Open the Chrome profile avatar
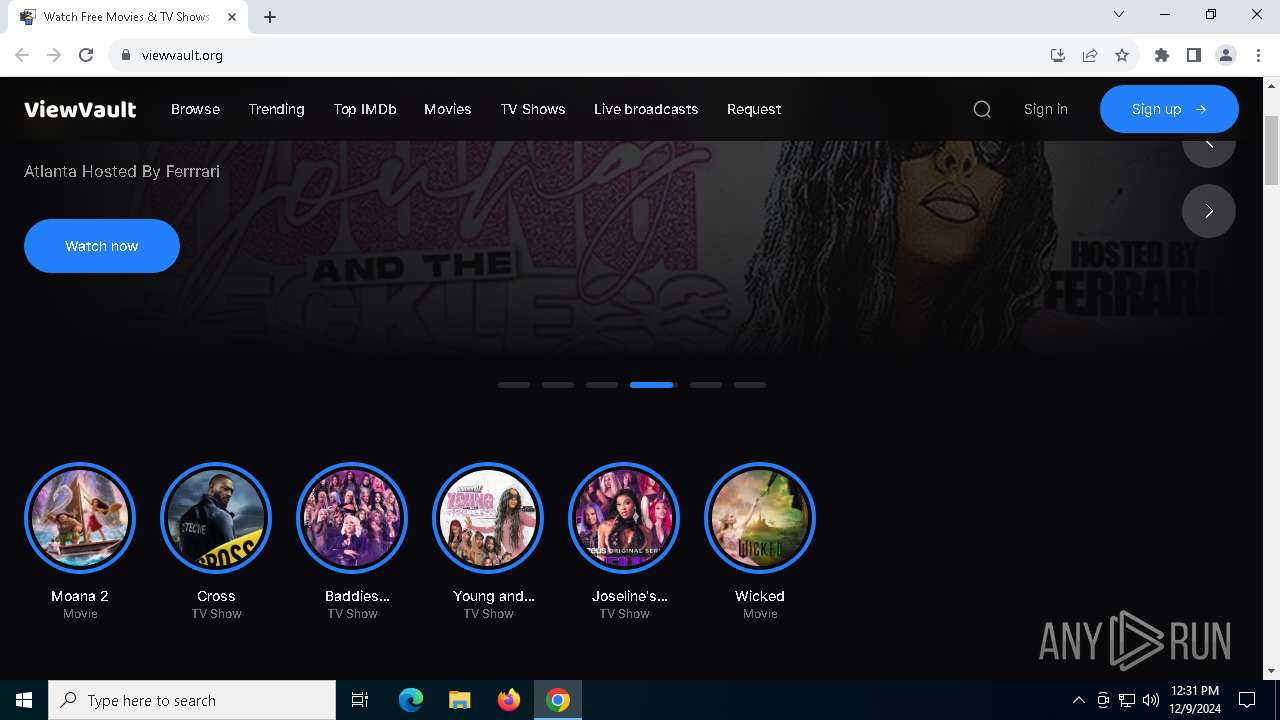 pos(1226,55)
